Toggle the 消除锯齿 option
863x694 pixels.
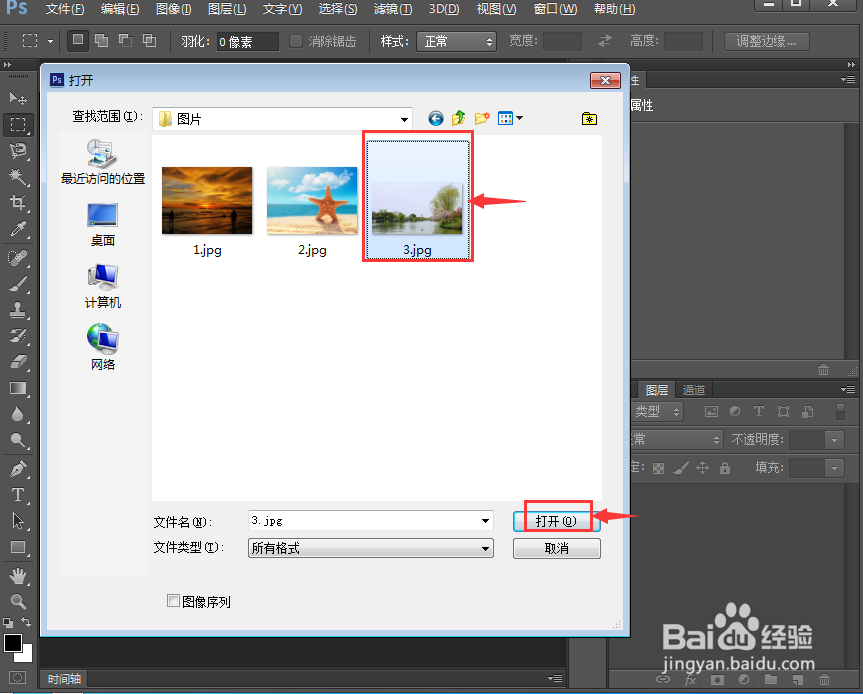tap(295, 40)
